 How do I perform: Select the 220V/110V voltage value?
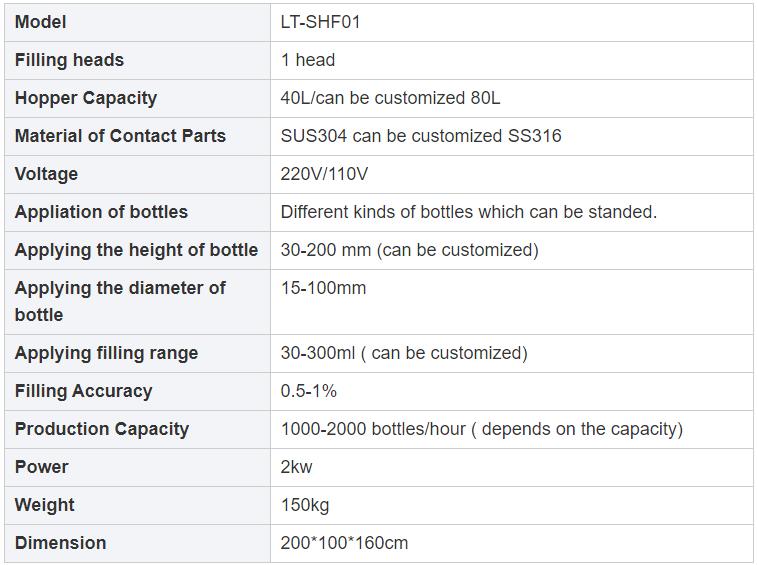click(324, 174)
